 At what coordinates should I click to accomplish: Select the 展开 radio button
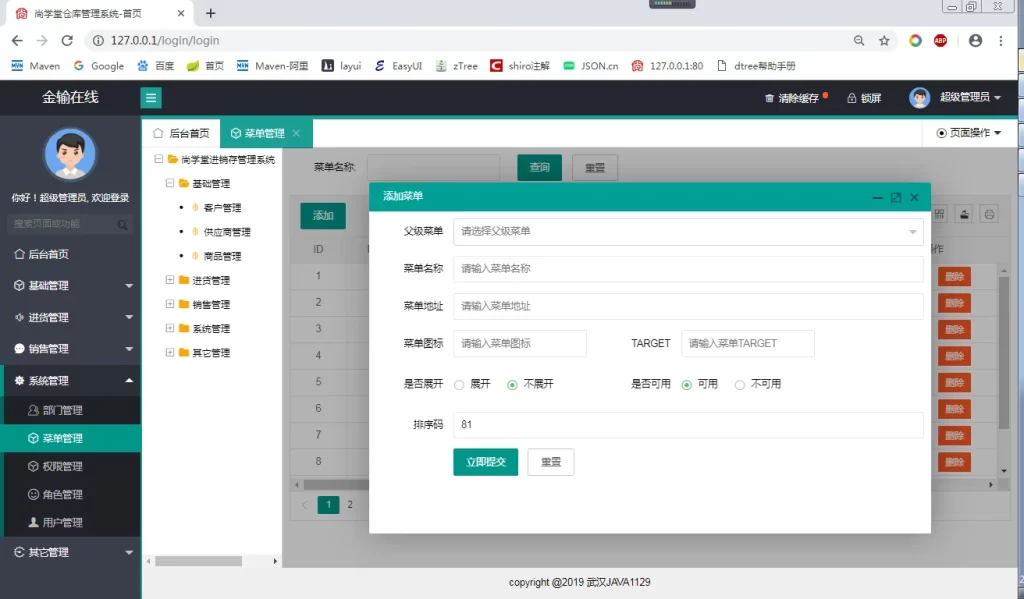coord(457,384)
